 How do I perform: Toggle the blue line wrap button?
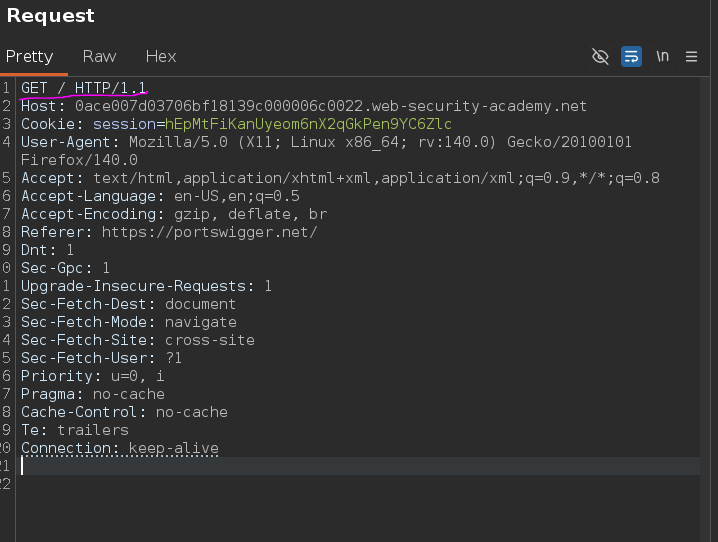tap(631, 57)
